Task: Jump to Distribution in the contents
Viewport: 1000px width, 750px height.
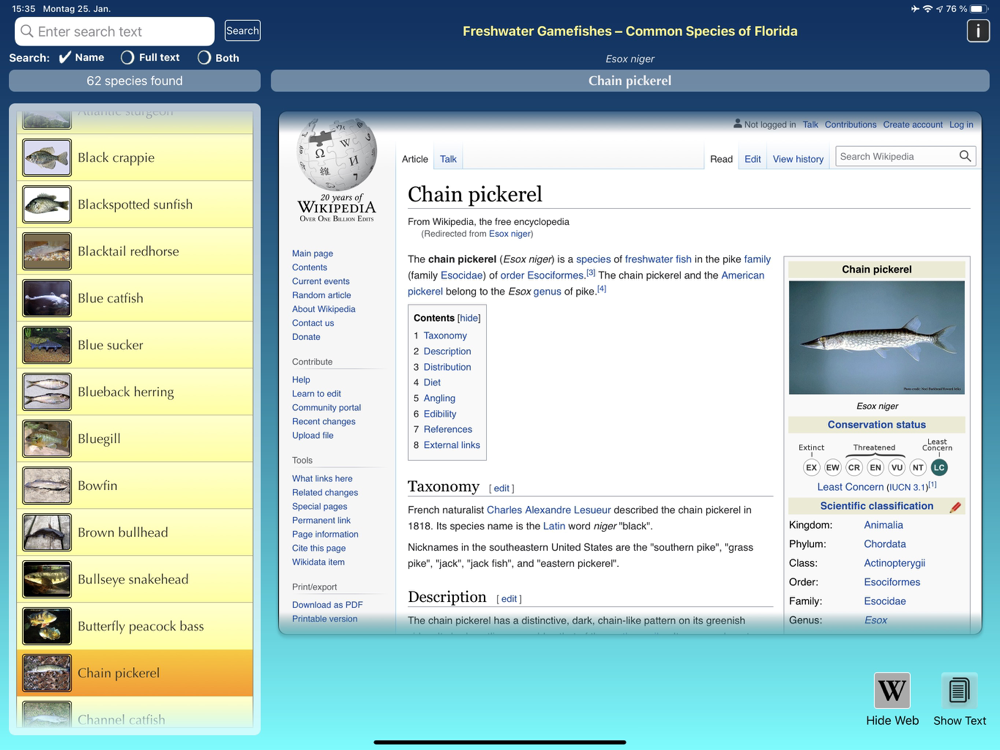Action: (x=447, y=367)
